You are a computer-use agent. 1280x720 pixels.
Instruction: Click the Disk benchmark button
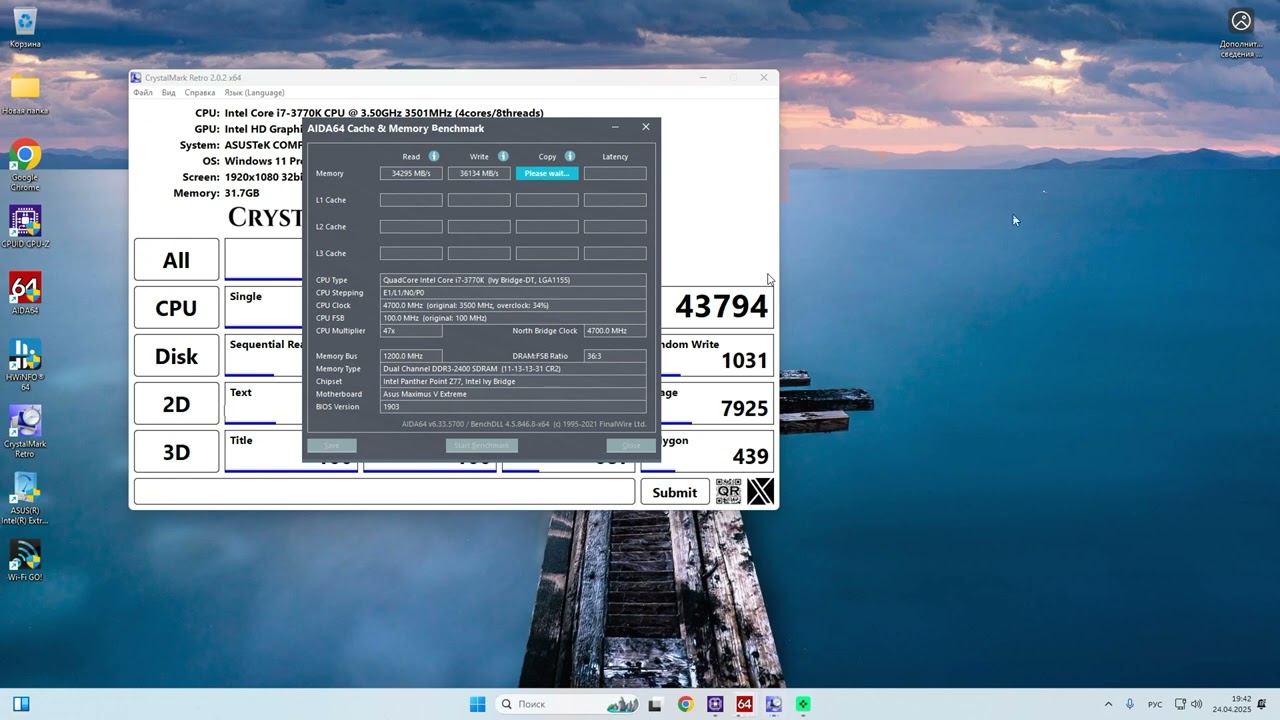tap(176, 356)
